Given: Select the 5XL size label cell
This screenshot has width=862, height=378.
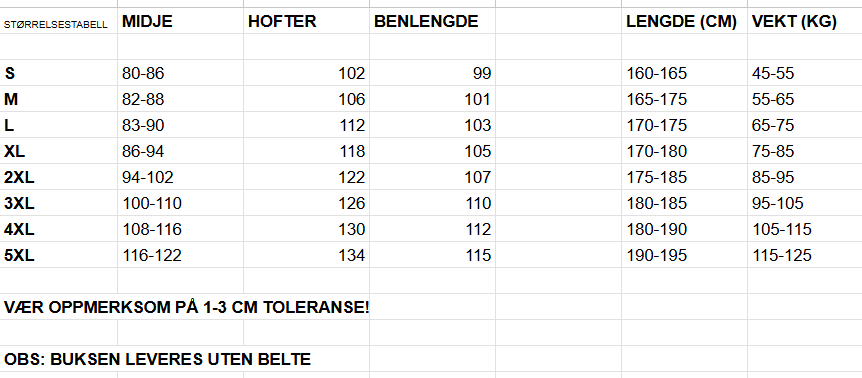Looking at the screenshot, I should click(58, 255).
